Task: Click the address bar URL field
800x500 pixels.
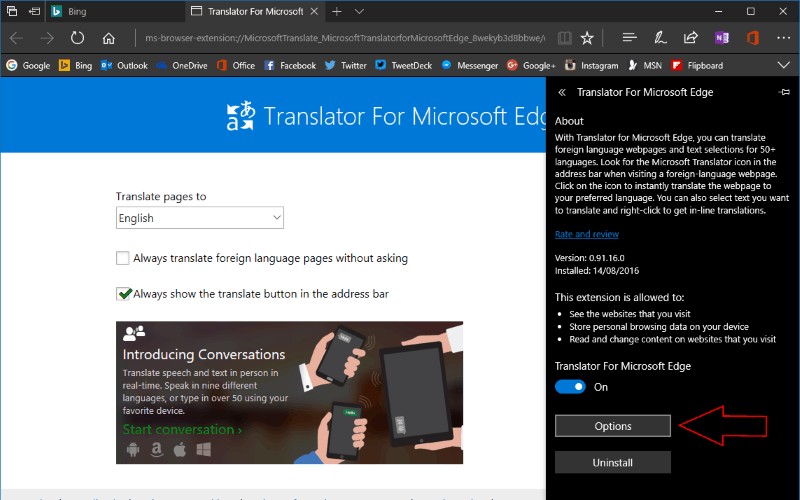Action: [x=345, y=38]
